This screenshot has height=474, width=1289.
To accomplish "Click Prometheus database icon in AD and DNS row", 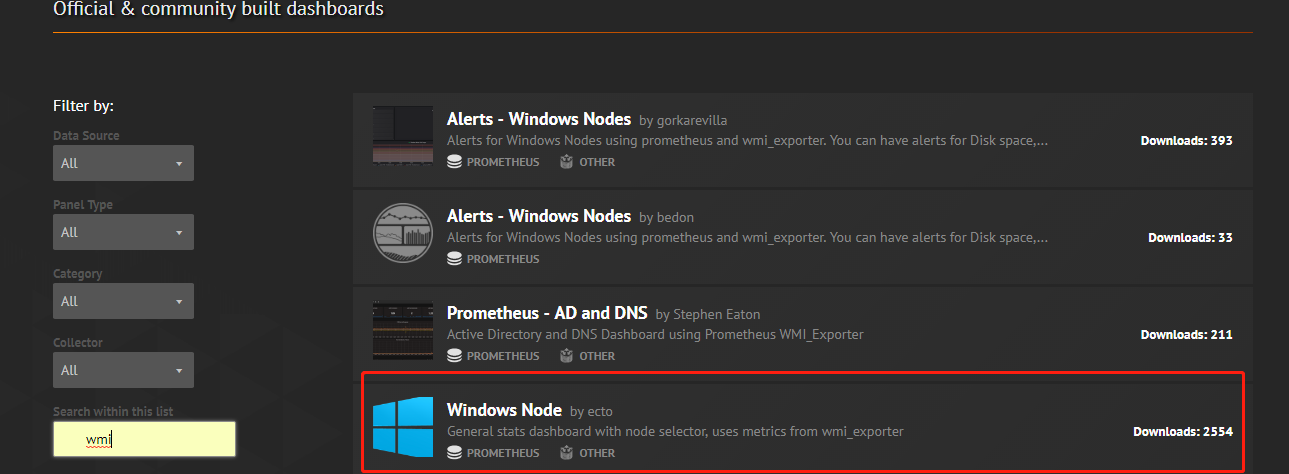I will point(454,356).
